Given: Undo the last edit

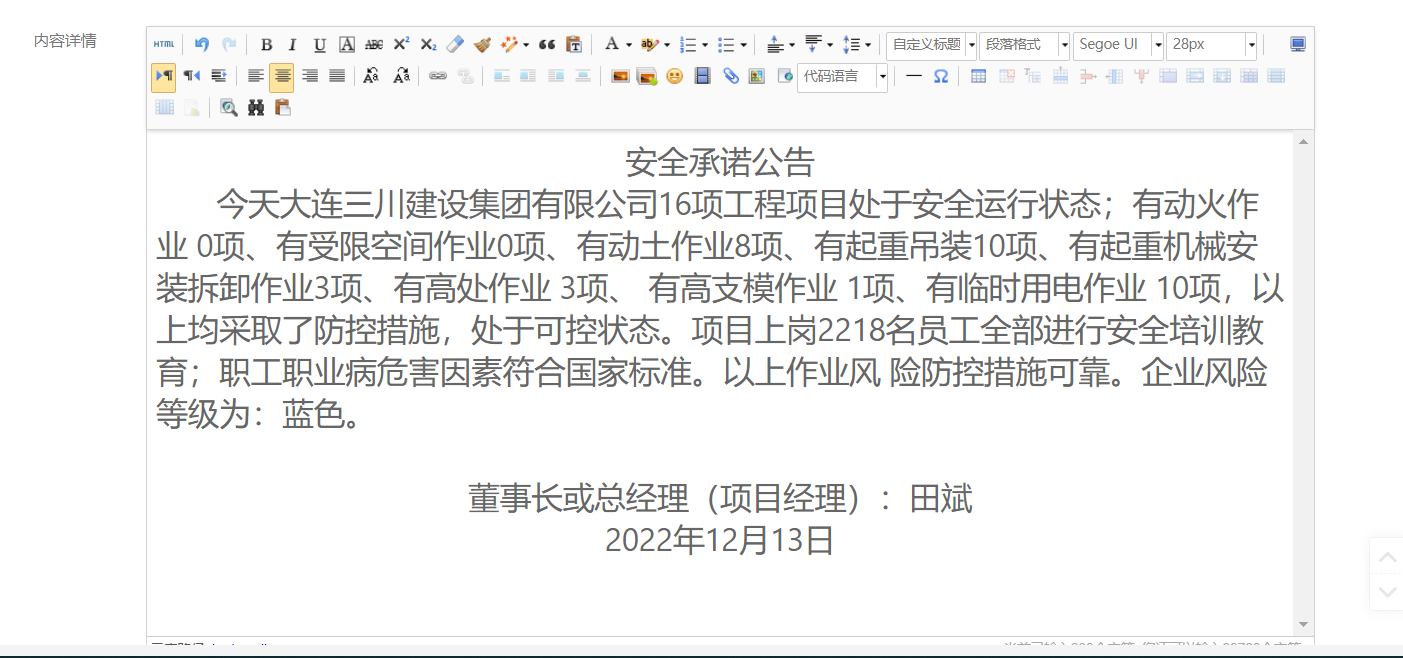Looking at the screenshot, I should point(202,44).
